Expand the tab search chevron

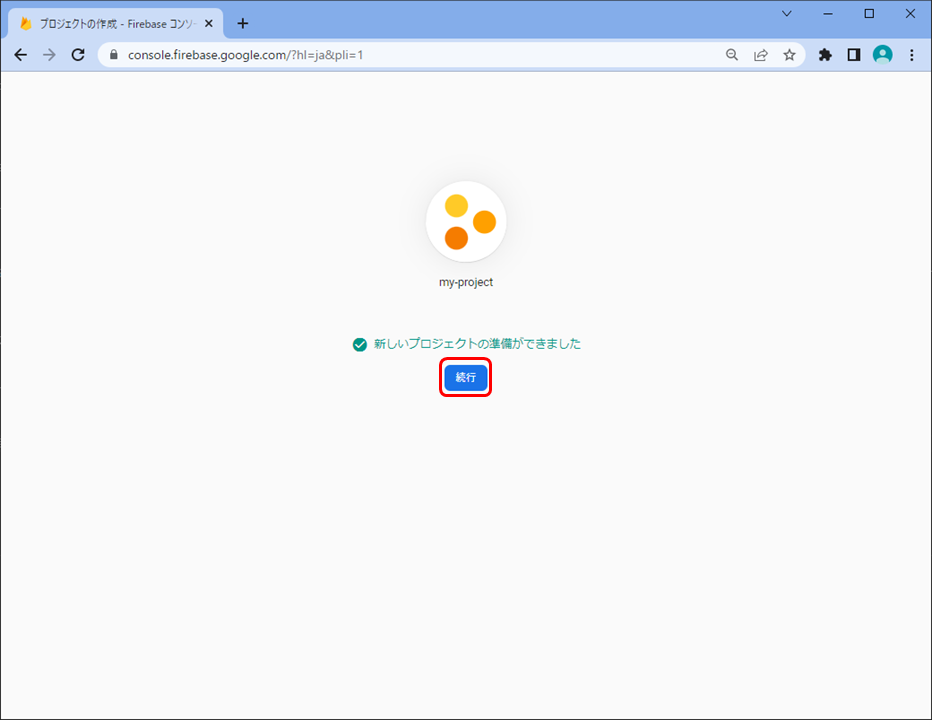click(x=786, y=14)
